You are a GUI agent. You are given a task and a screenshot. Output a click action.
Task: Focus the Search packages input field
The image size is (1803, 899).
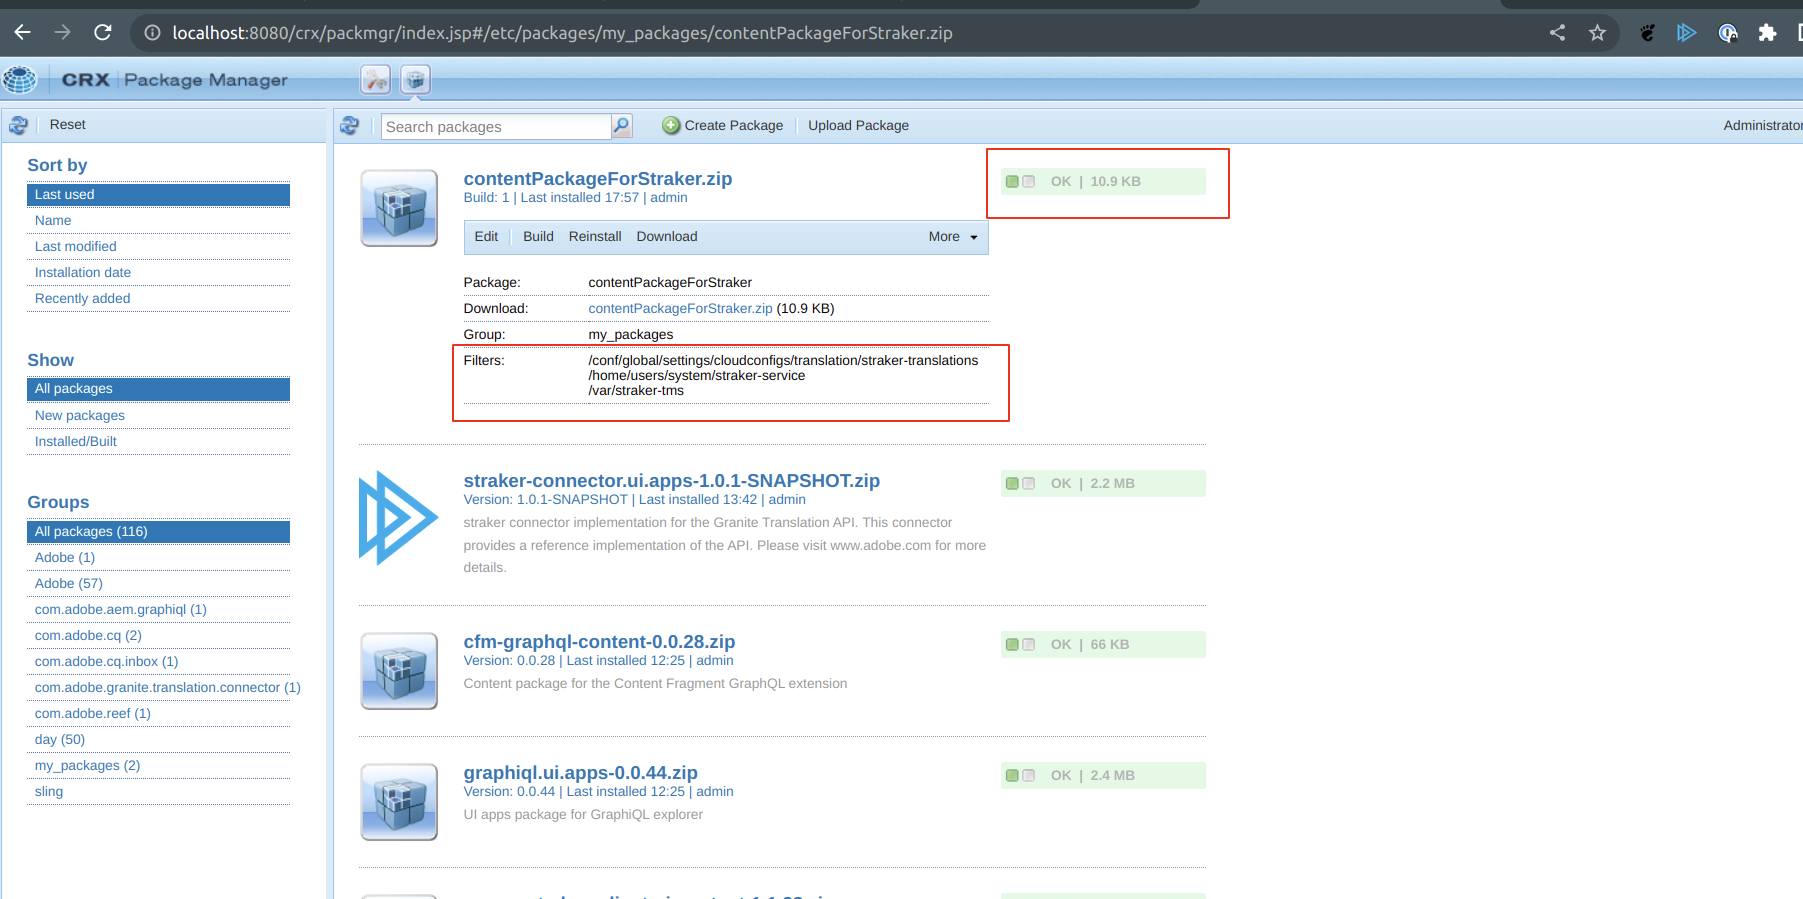(496, 127)
